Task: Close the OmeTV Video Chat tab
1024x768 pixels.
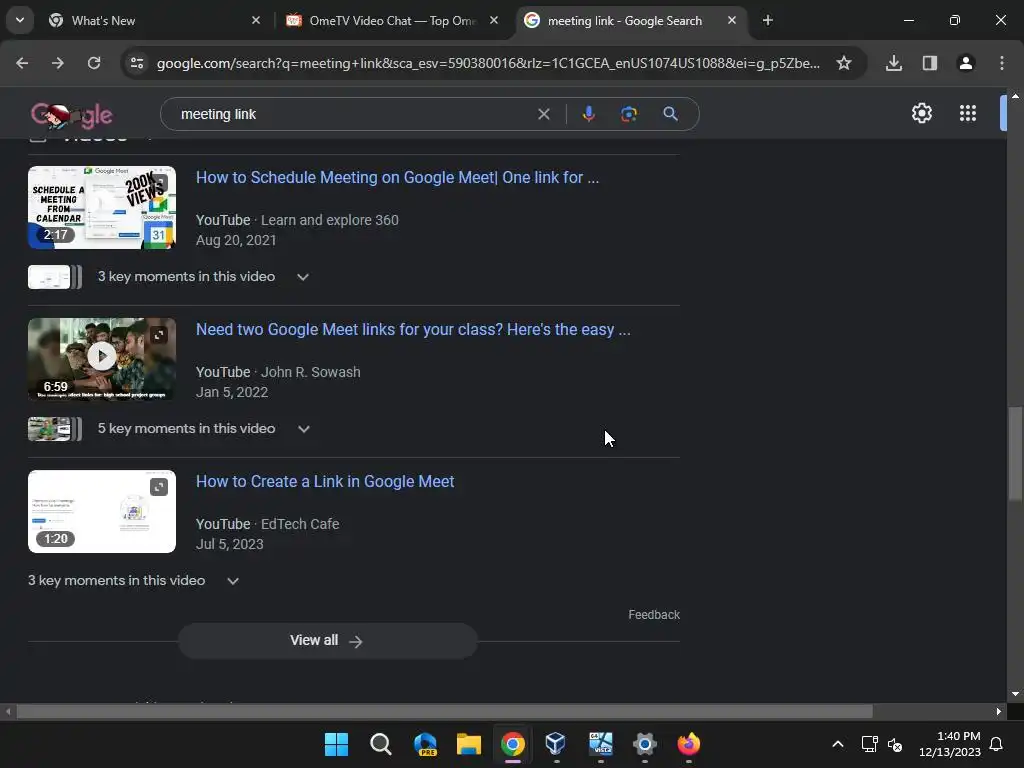Action: [494, 21]
